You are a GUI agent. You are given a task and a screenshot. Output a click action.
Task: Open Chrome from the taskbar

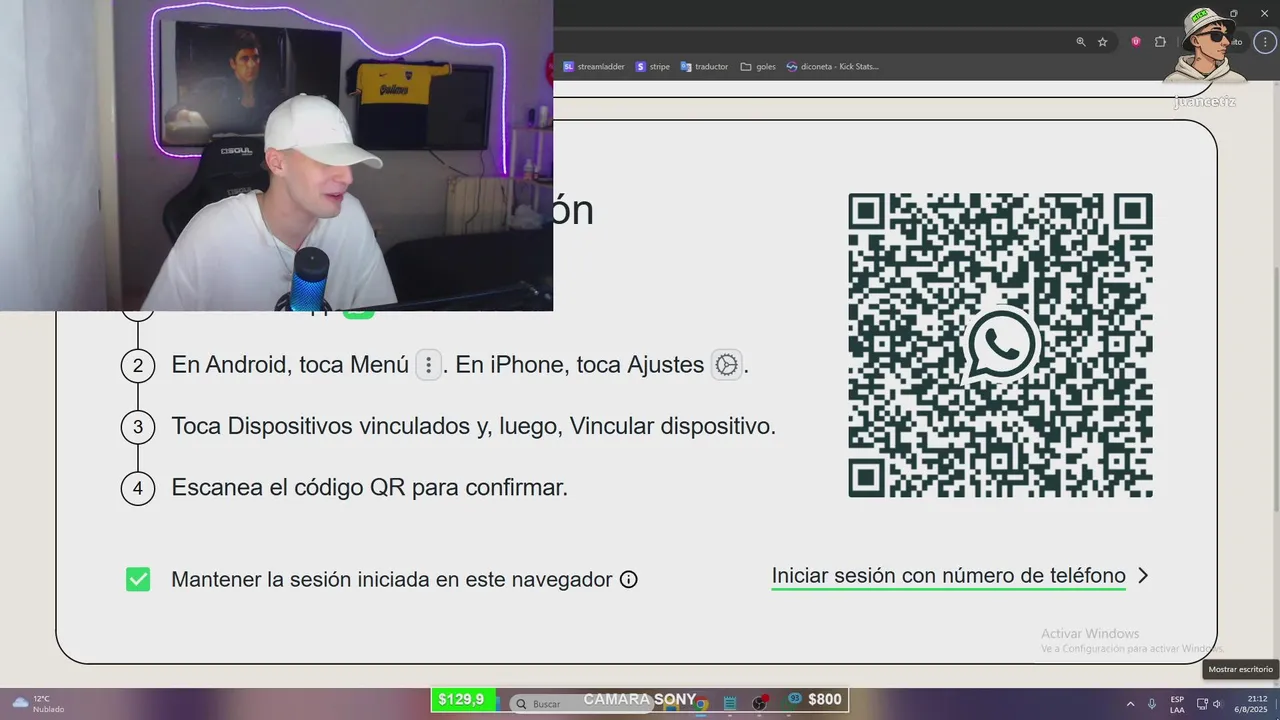point(701,704)
